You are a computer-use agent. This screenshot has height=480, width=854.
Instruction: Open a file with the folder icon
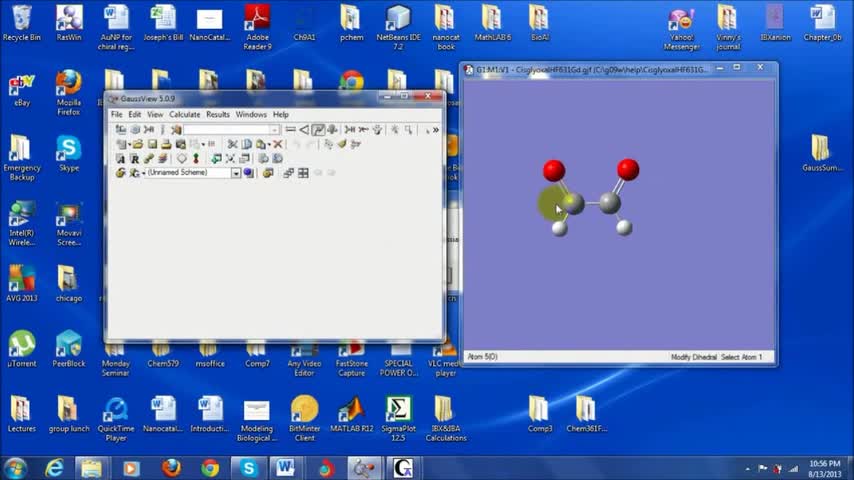(138, 144)
